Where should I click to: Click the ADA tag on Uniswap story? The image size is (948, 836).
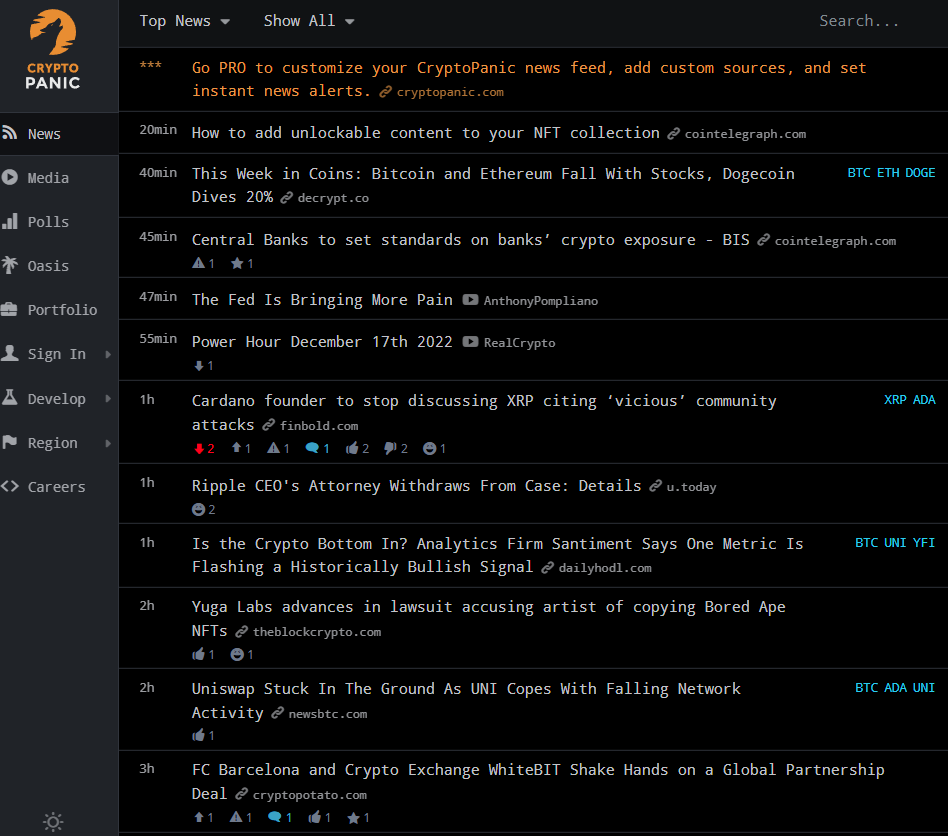[x=895, y=688]
